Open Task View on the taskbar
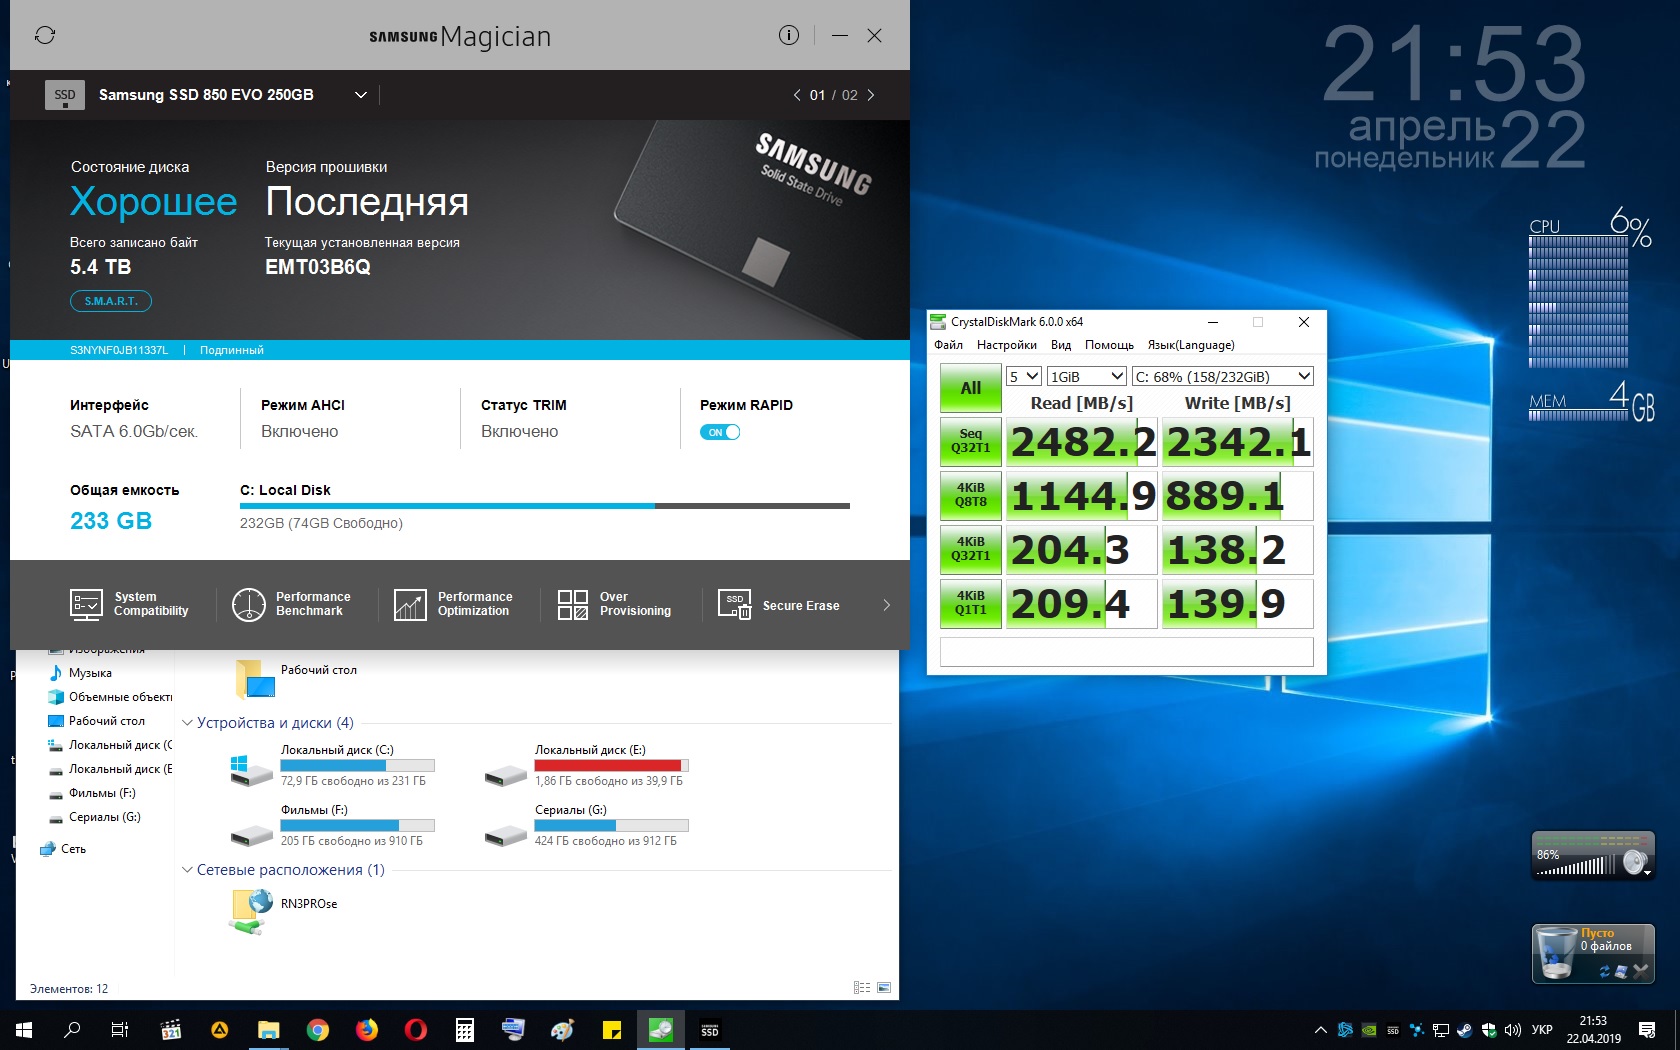This screenshot has width=1680, height=1050. coord(120,1030)
